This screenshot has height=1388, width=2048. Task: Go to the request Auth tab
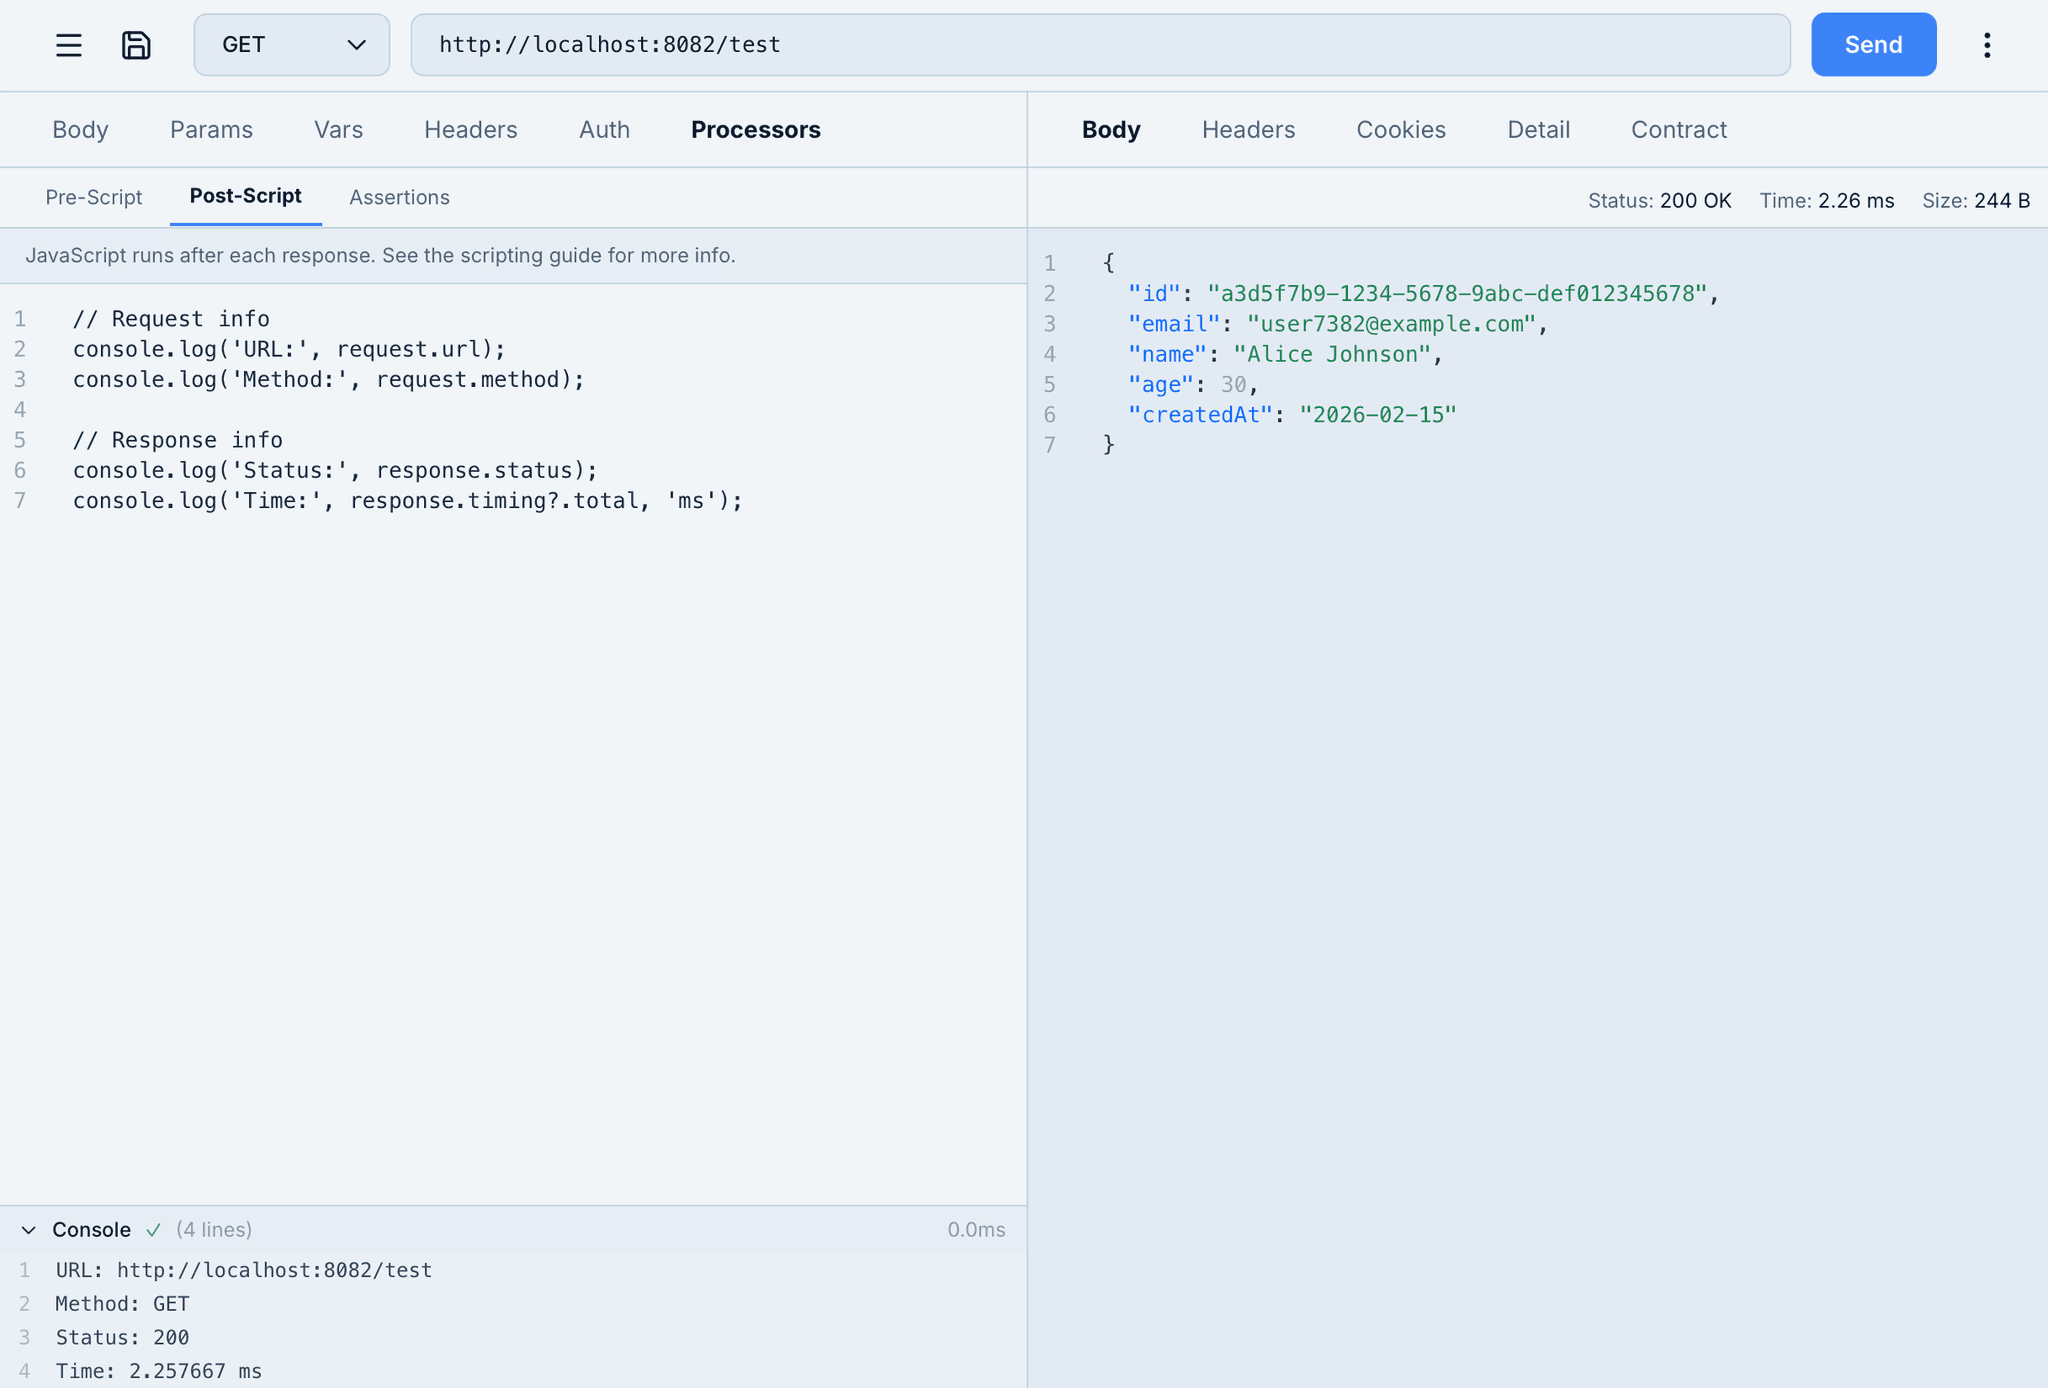coord(604,130)
